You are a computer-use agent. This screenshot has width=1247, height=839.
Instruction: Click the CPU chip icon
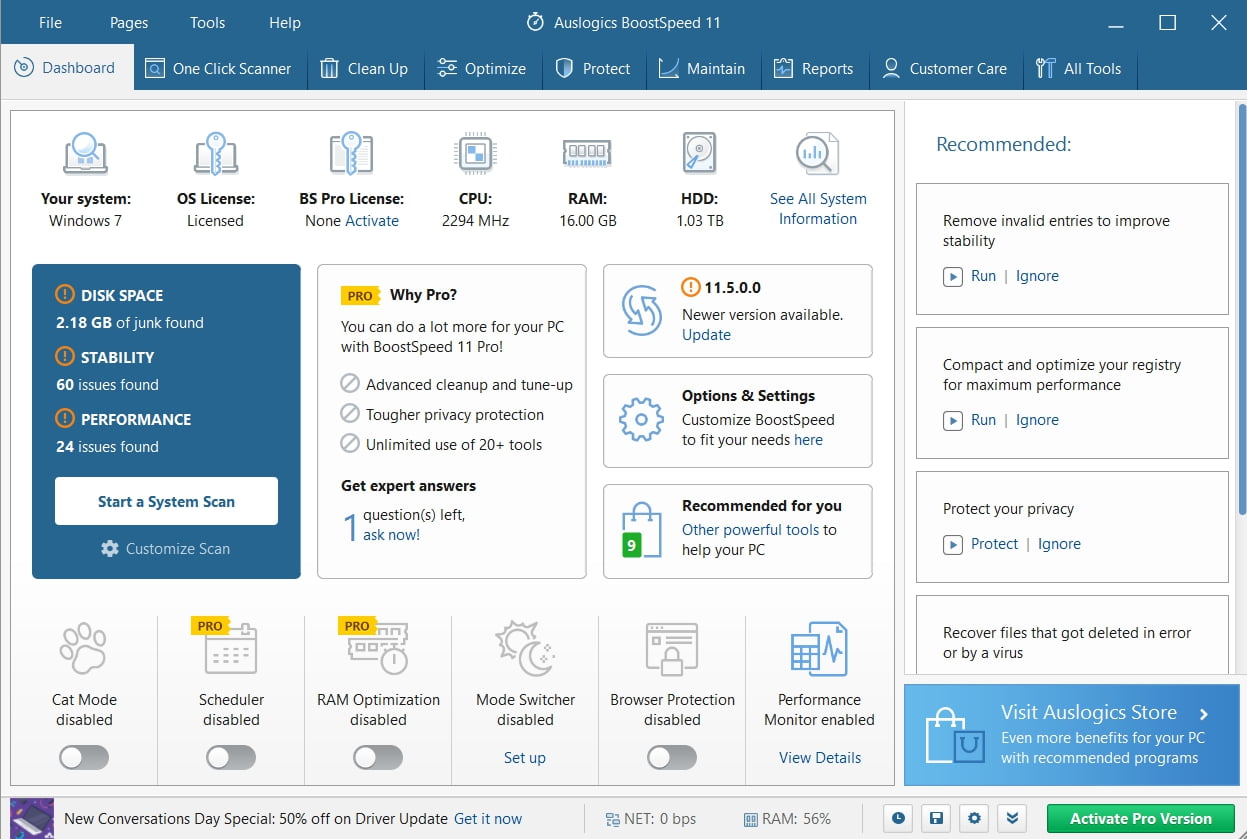click(x=475, y=154)
